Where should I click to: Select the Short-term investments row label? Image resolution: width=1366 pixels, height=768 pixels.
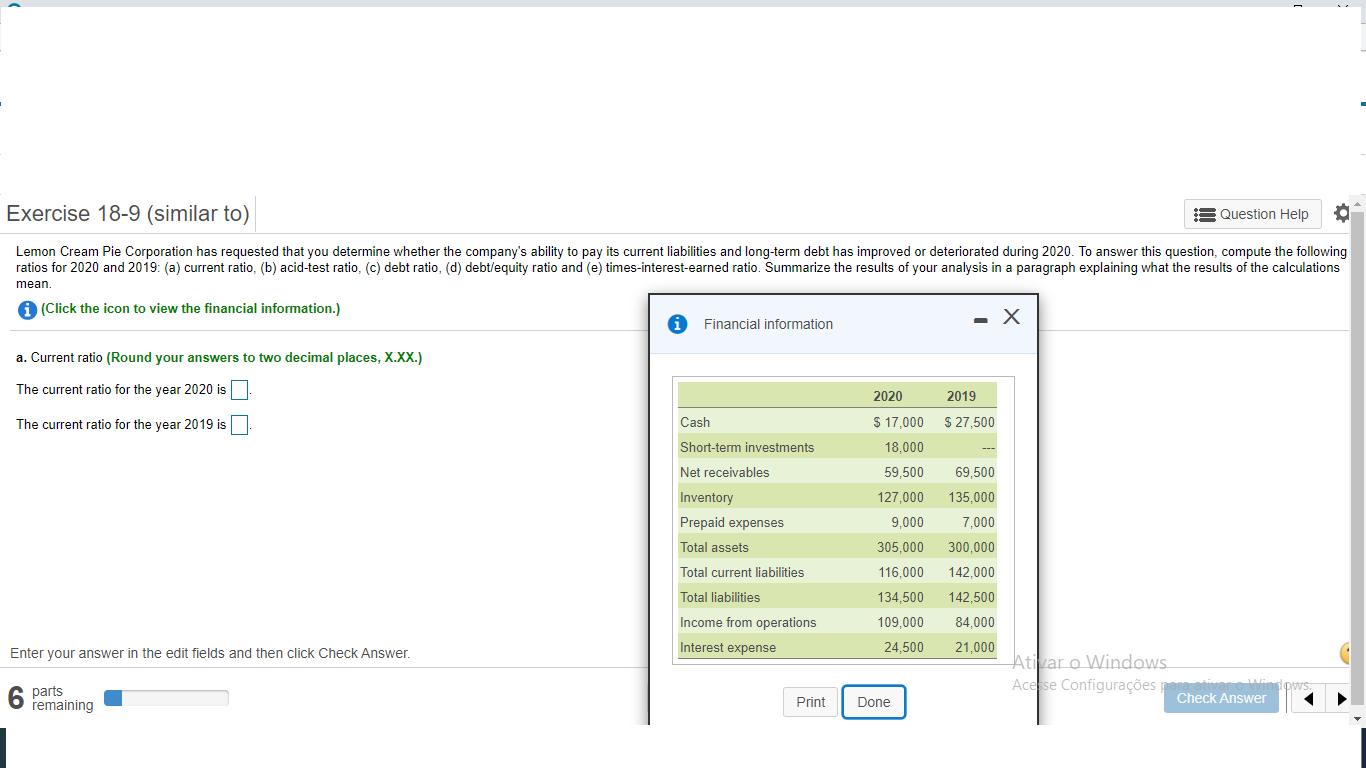tap(747, 447)
